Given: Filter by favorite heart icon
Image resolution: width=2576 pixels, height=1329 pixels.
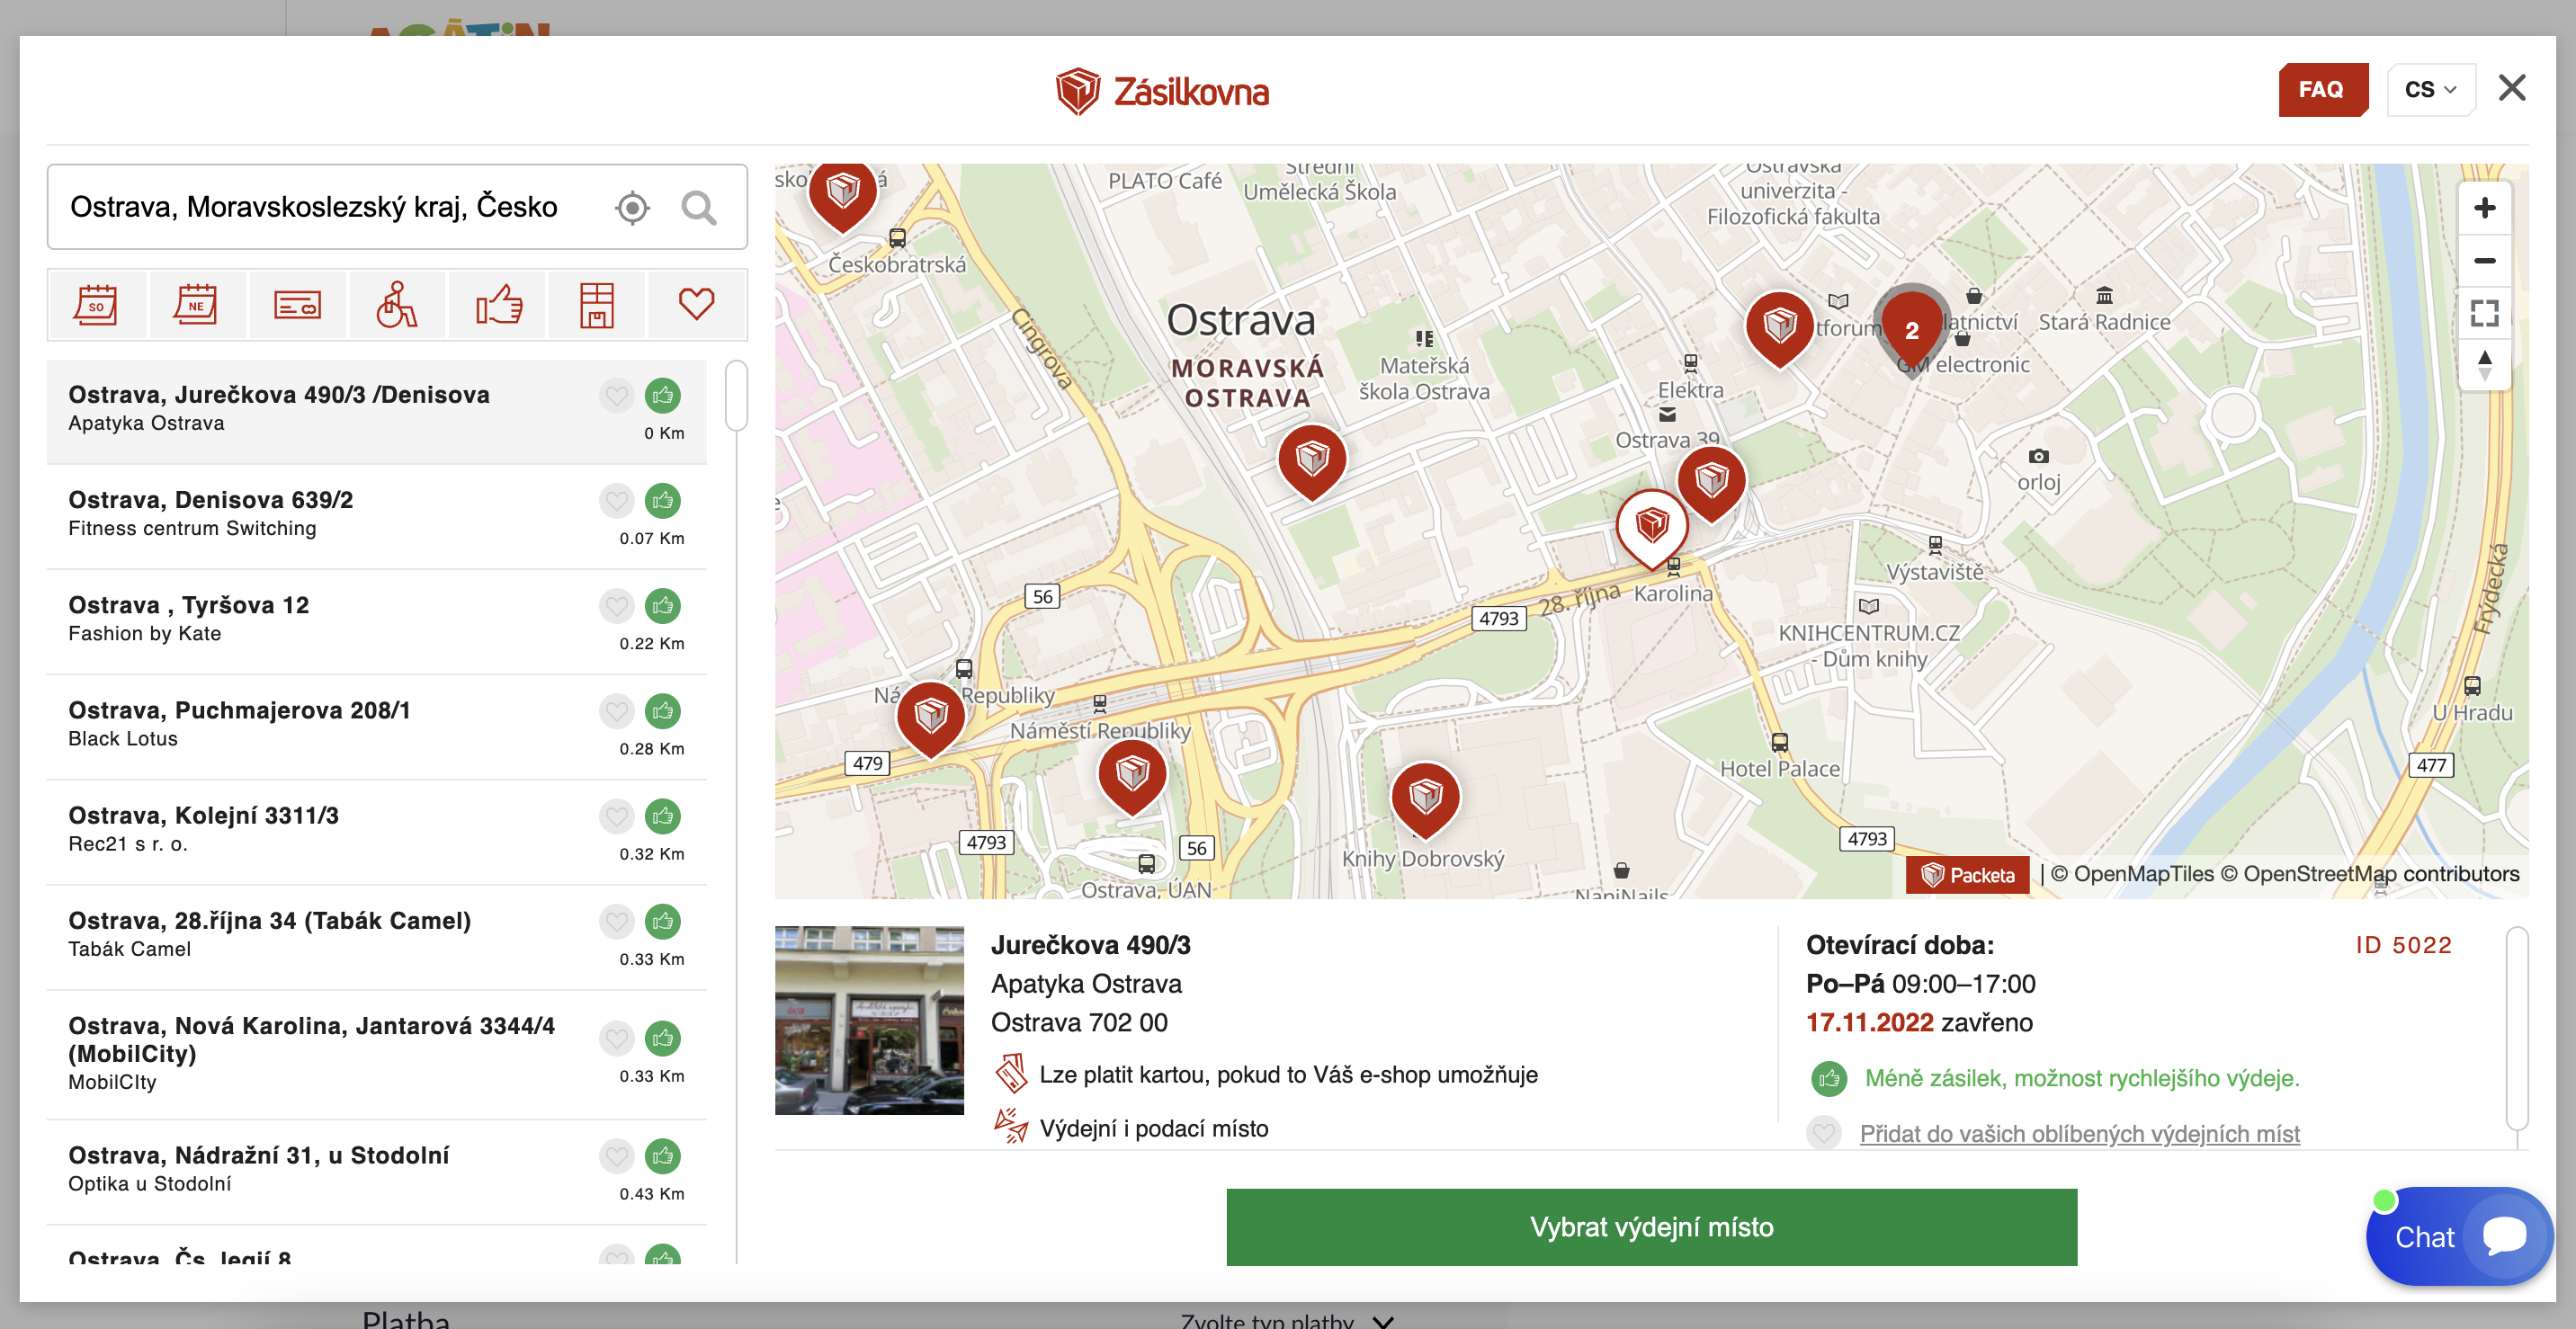Looking at the screenshot, I should point(696,305).
